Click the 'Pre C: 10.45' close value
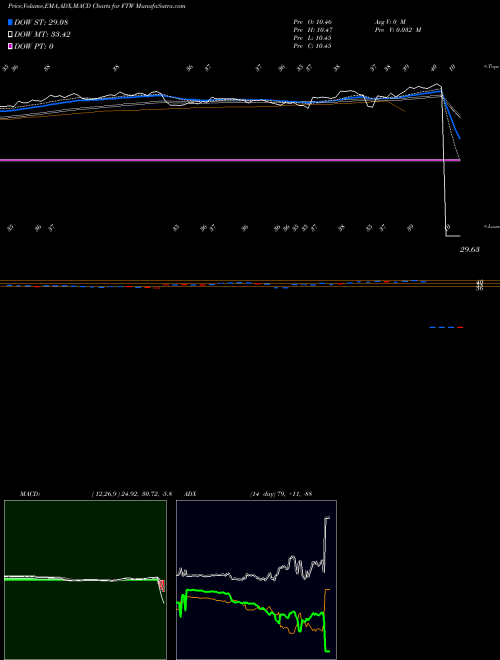The image size is (500, 660). tap(312, 46)
